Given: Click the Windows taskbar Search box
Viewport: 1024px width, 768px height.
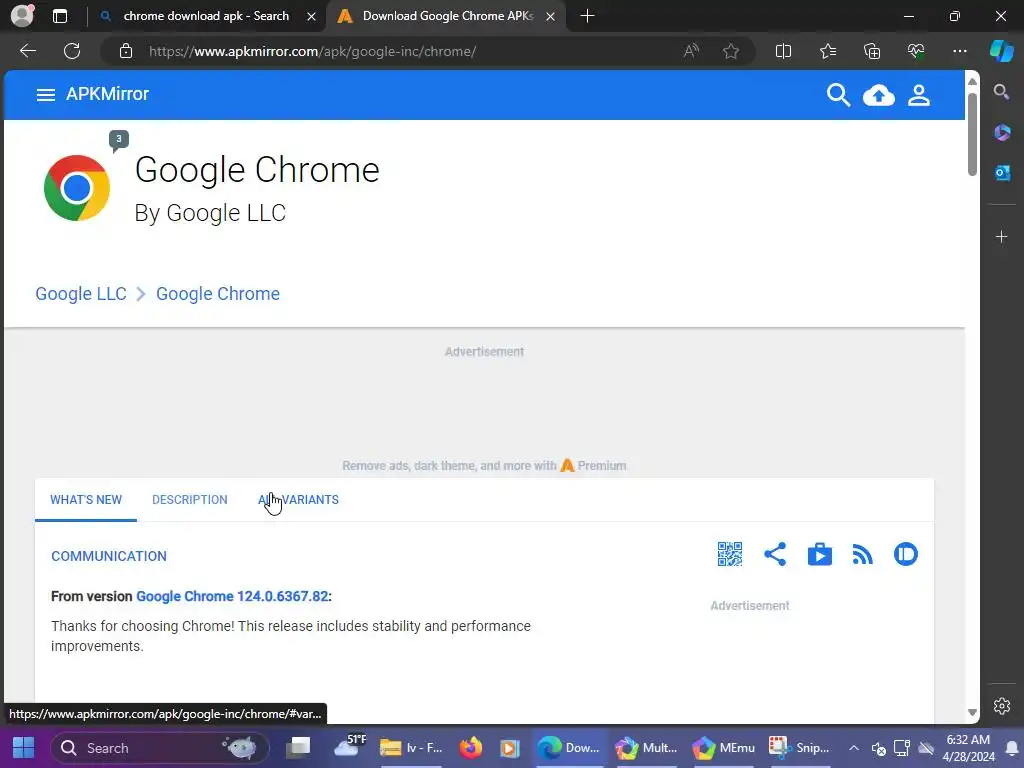Looking at the screenshot, I should pos(160,748).
